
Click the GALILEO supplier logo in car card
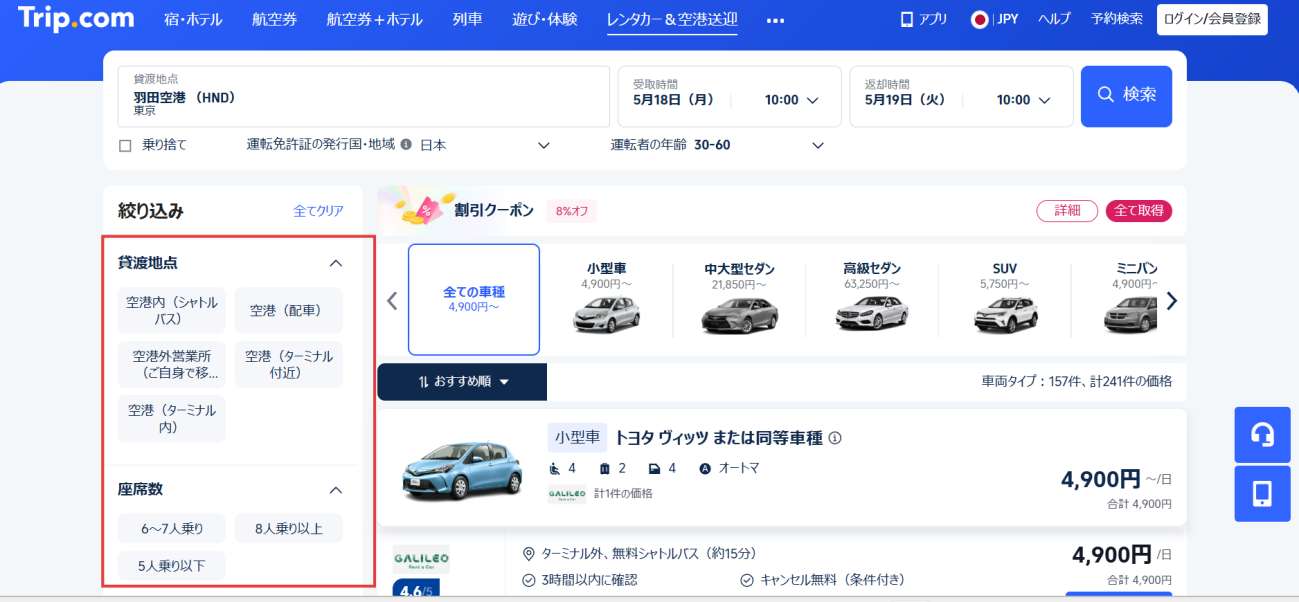tap(567, 493)
